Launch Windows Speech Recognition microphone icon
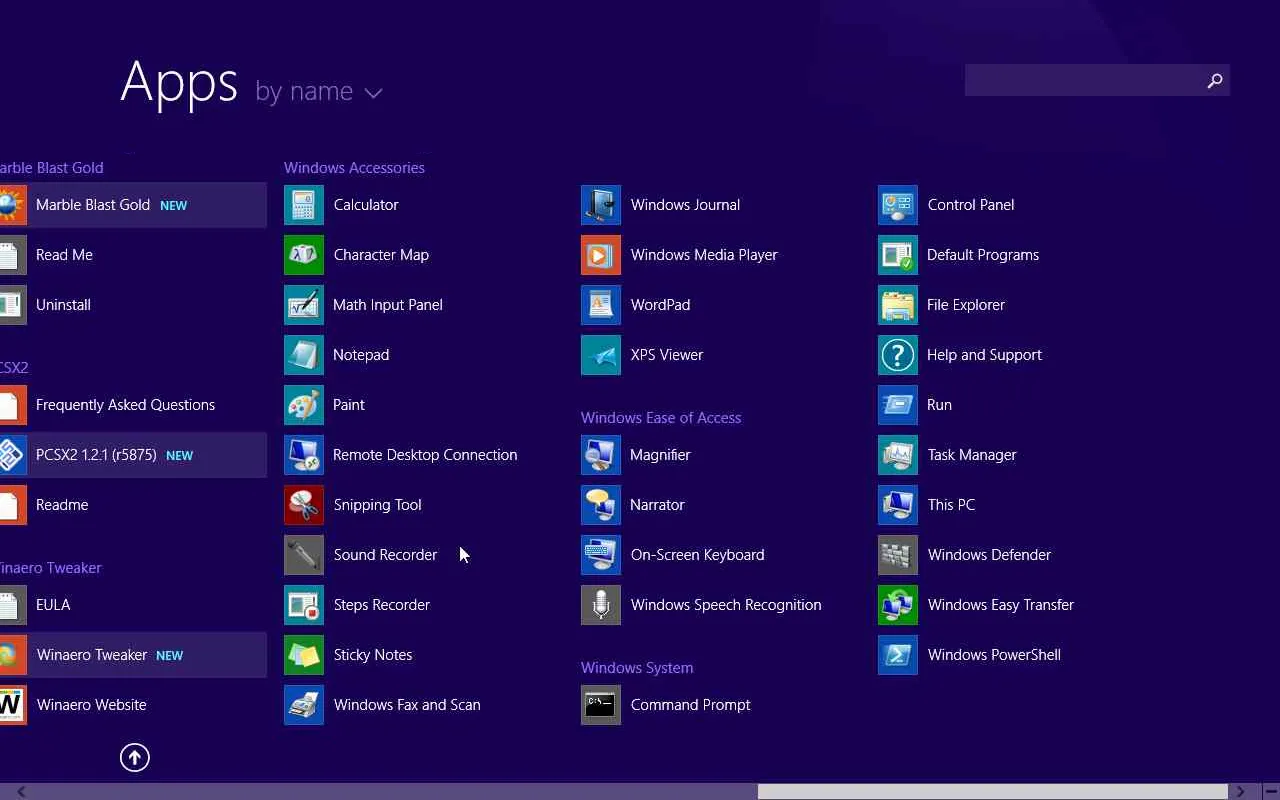This screenshot has width=1280, height=800. click(601, 605)
